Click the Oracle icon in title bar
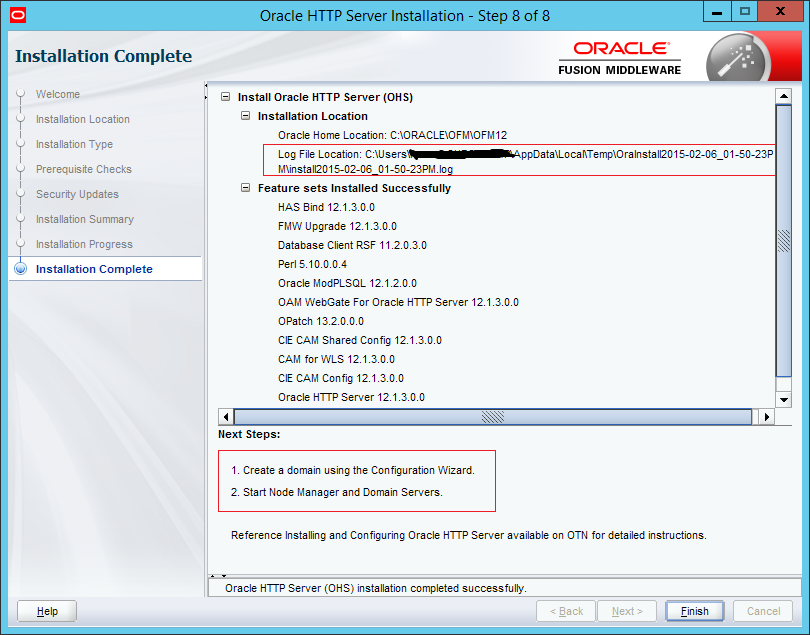 click(x=14, y=15)
